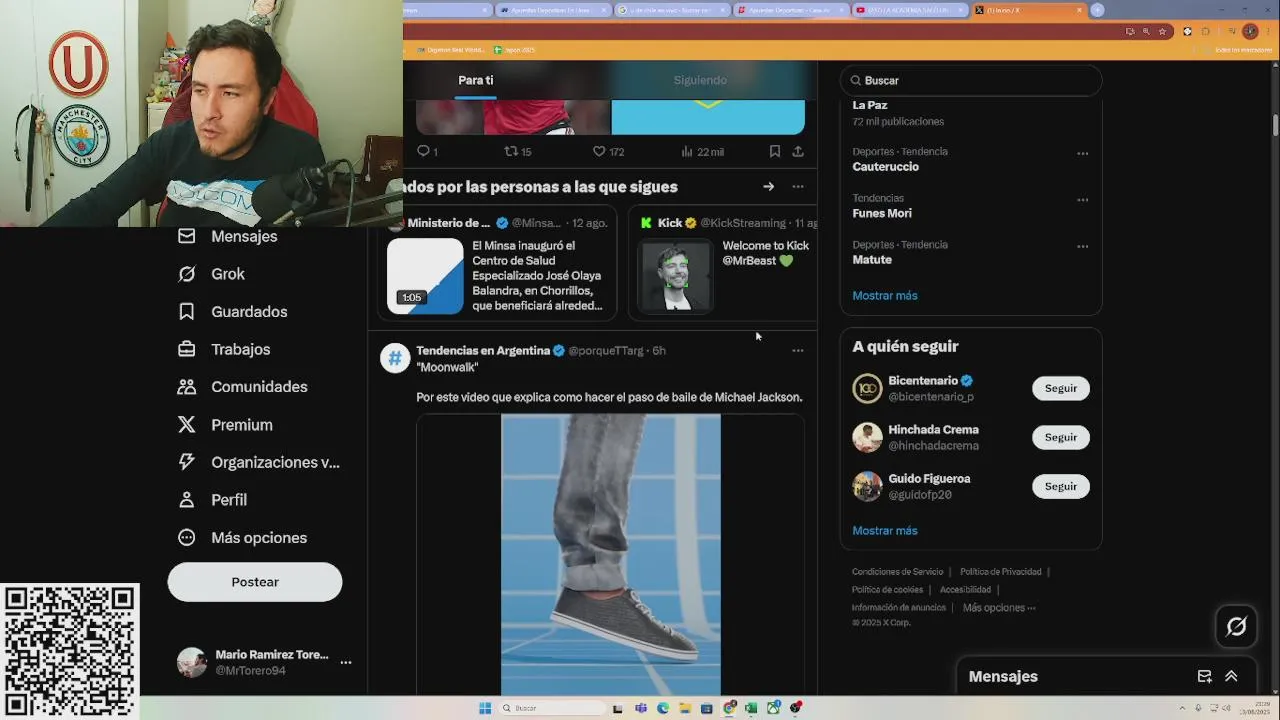This screenshot has width=1280, height=720.
Task: Open Condiciones de Servicio link
Action: pyautogui.click(x=897, y=572)
